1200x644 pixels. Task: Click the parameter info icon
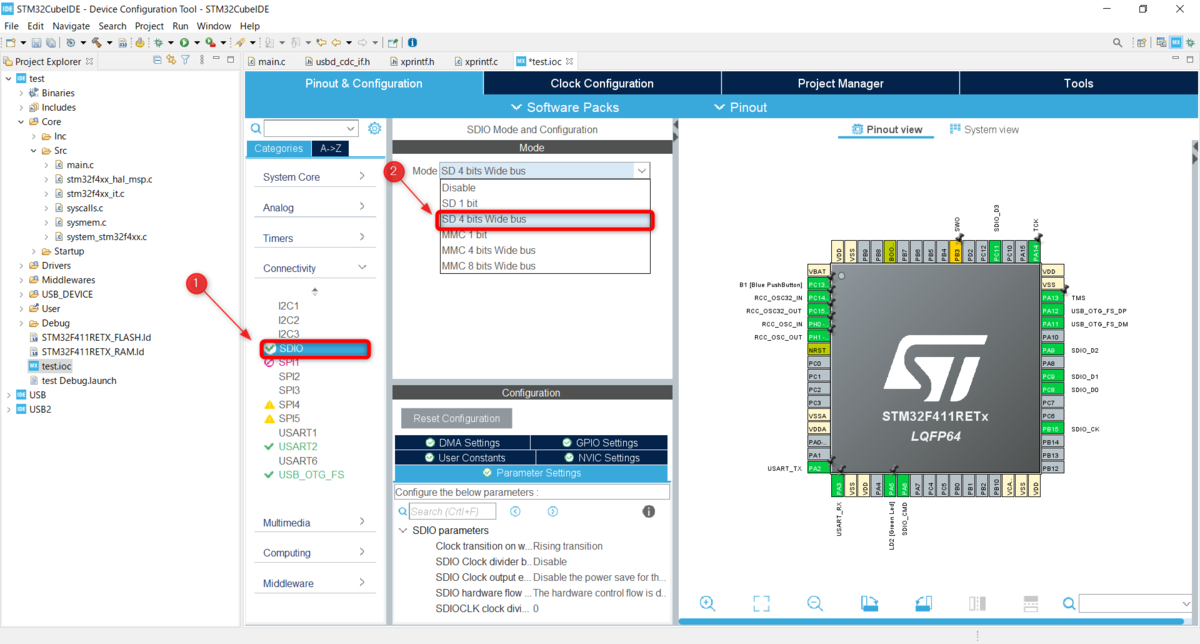pos(648,511)
